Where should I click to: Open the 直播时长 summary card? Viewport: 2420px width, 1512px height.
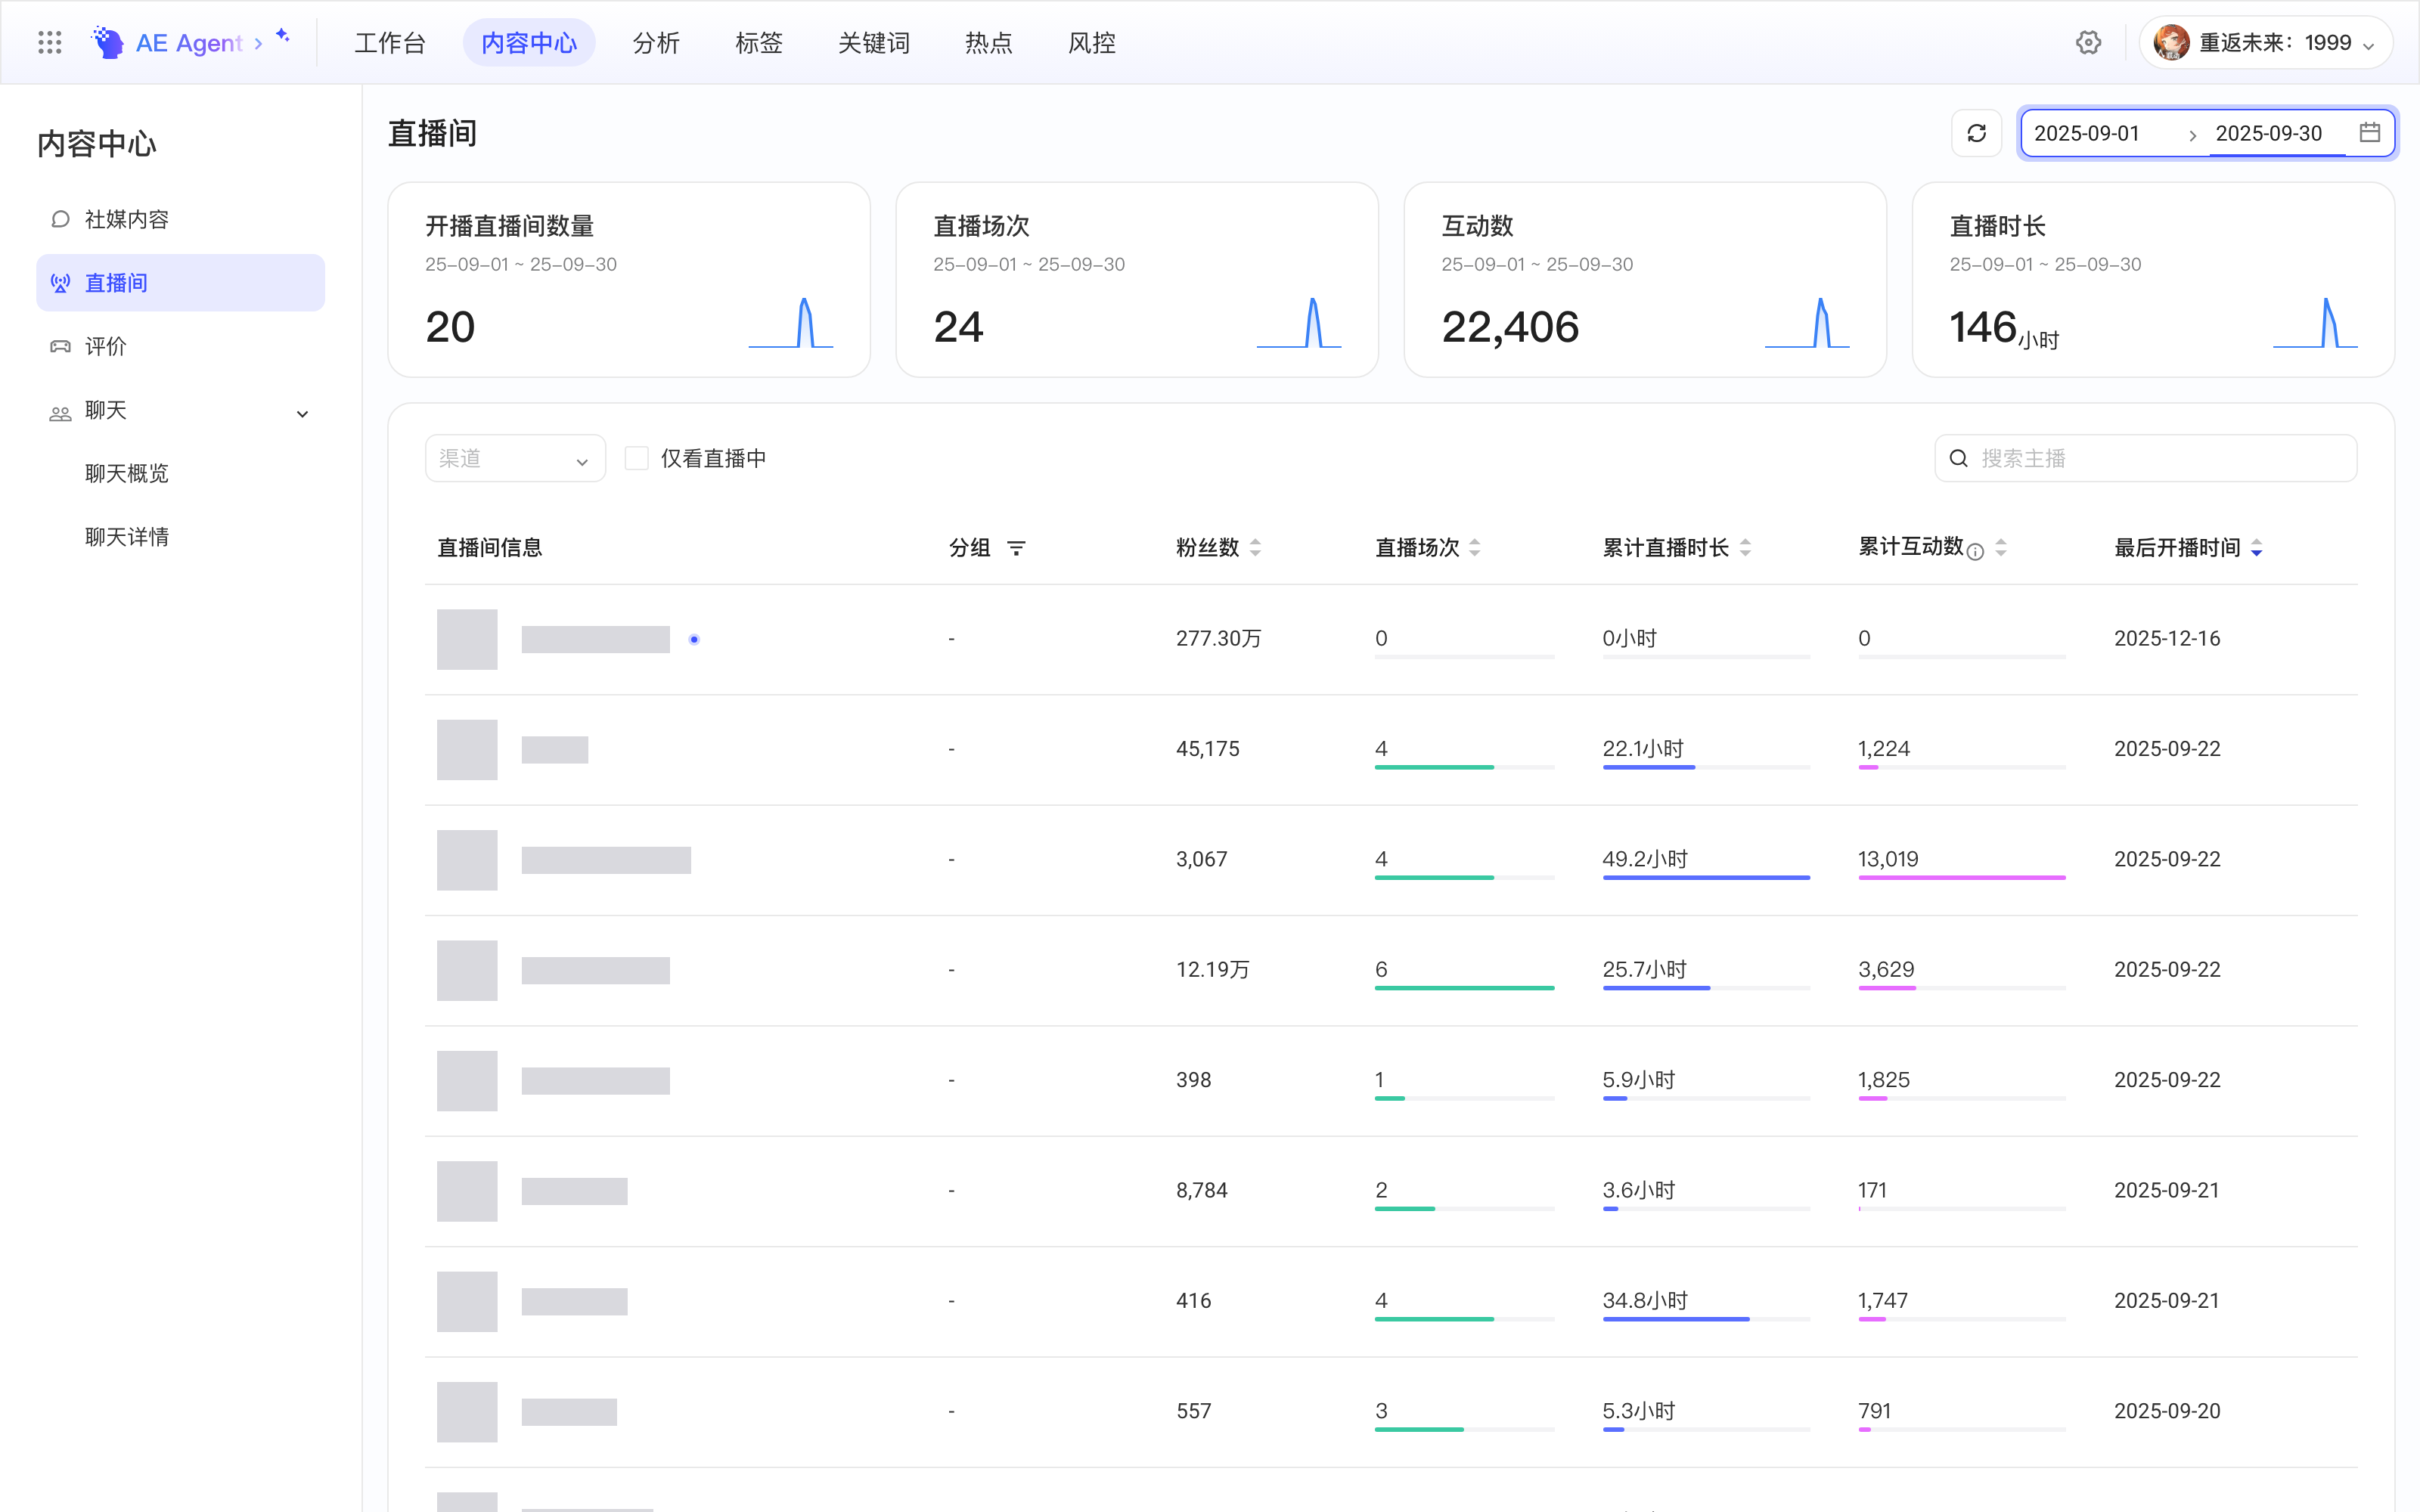click(x=2152, y=279)
